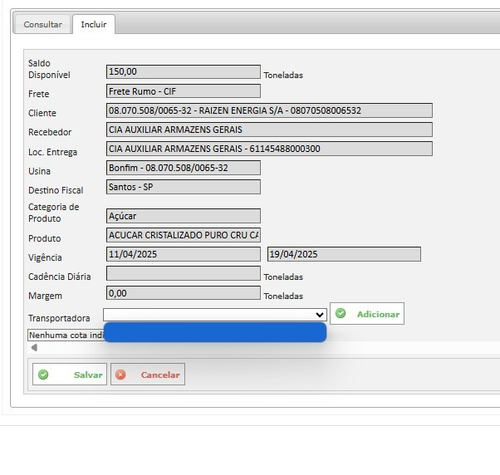Click the Destino Fiscal field Santos - SP
The image size is (500, 475).
coord(183,187)
